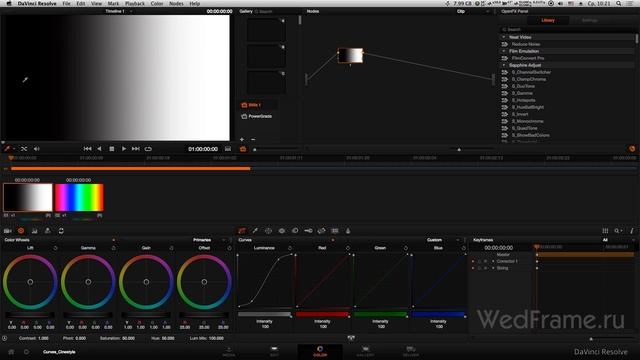This screenshot has width=640, height=360.
Task: Reset the Gamma color wheel
Action: point(113,248)
